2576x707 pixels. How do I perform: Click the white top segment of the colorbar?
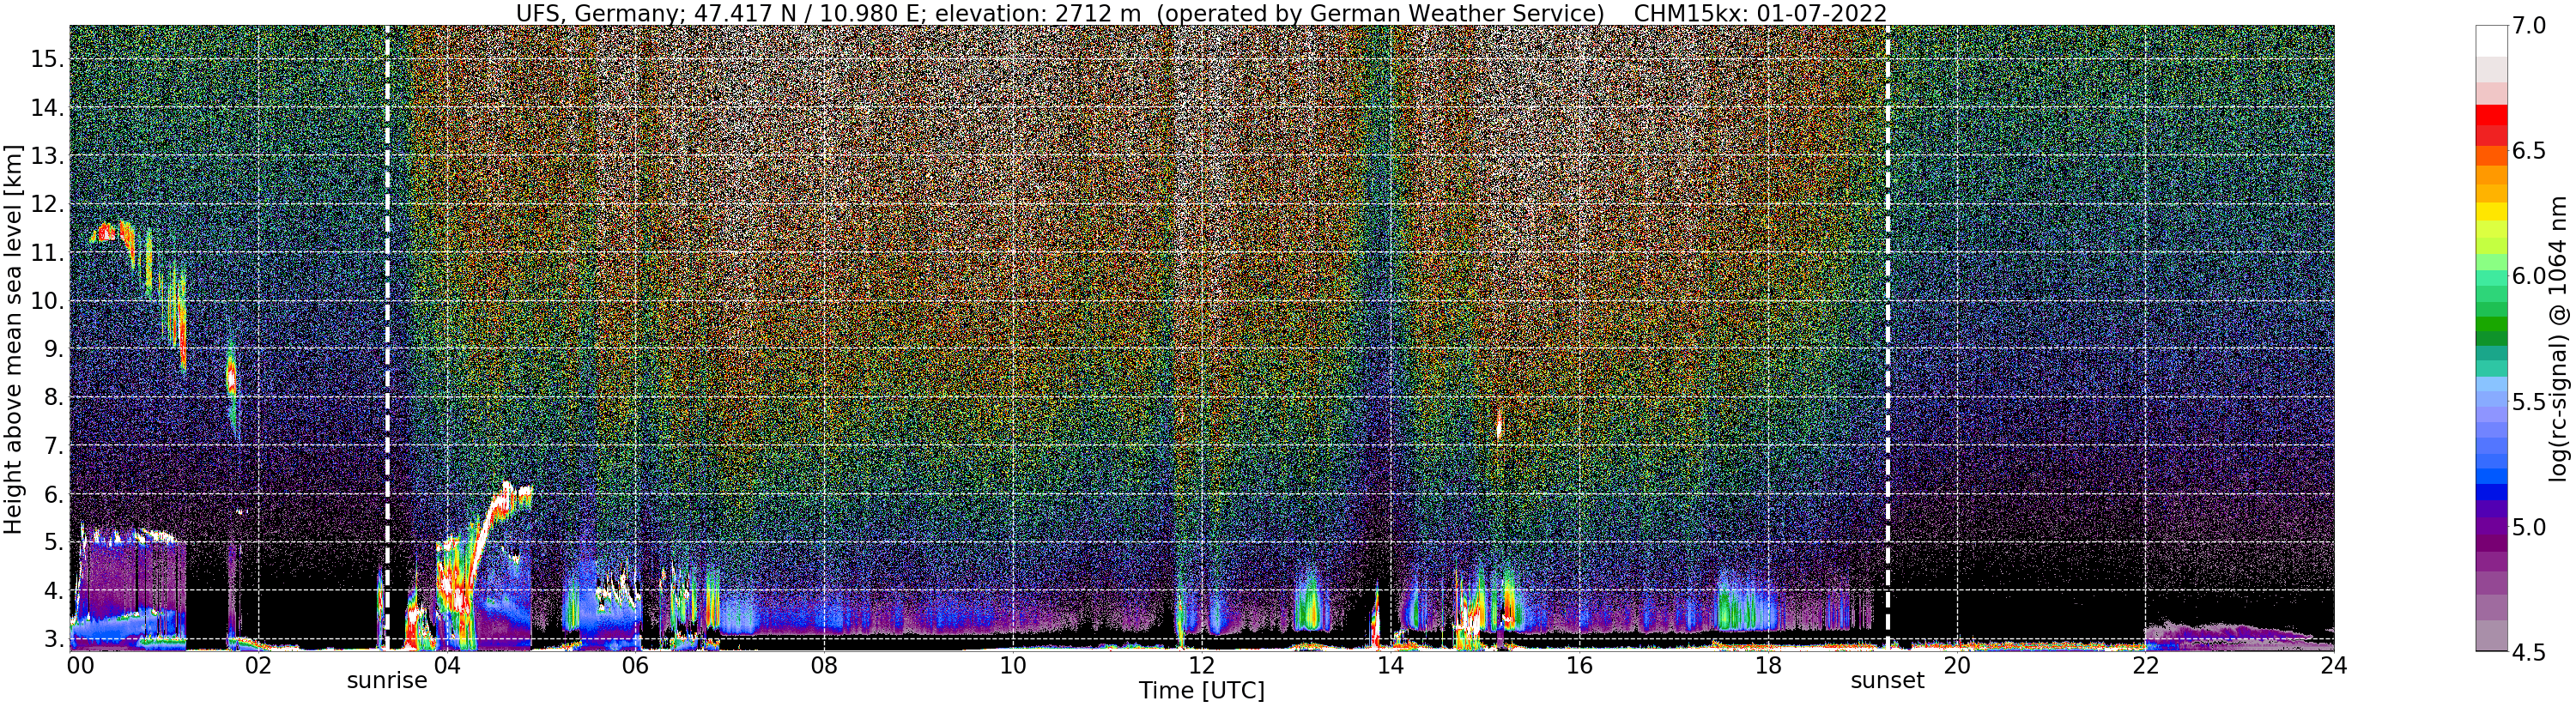tap(2491, 40)
